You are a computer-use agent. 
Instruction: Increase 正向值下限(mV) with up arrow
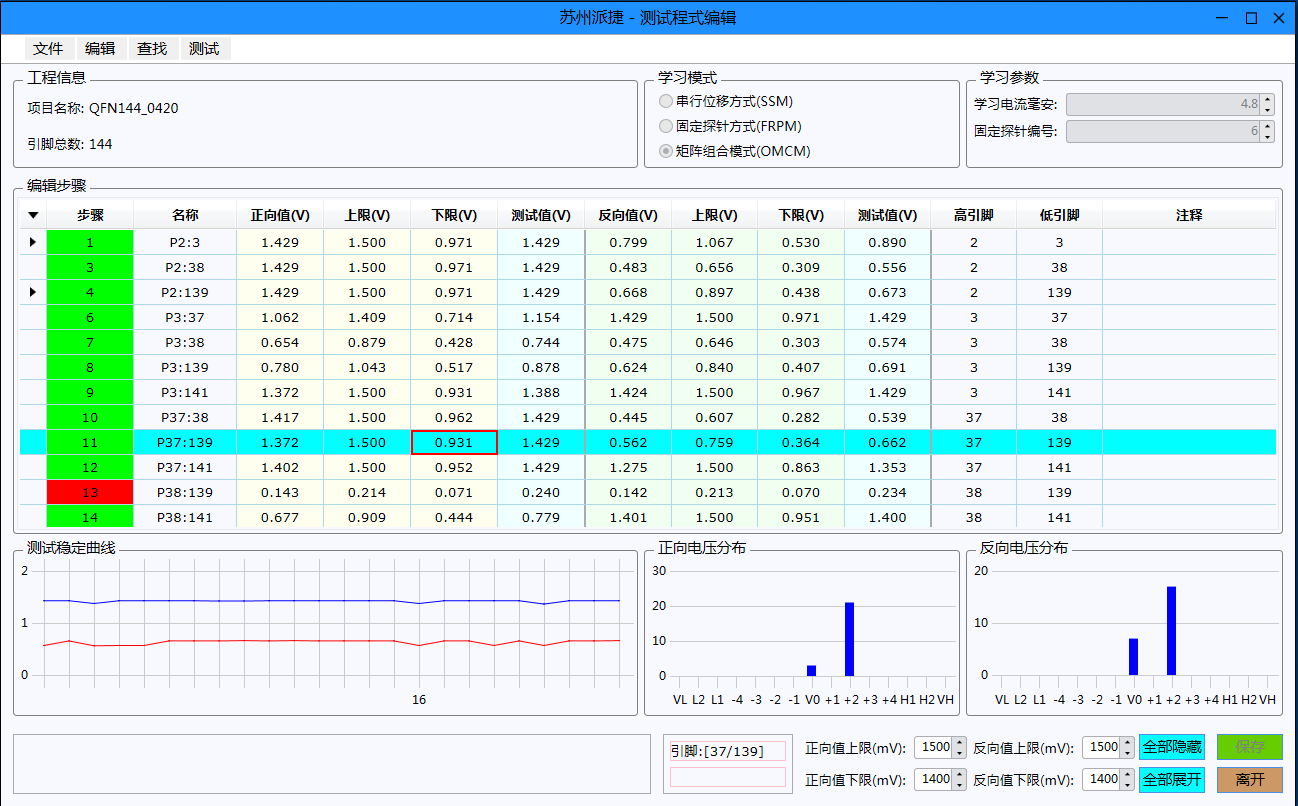960,774
